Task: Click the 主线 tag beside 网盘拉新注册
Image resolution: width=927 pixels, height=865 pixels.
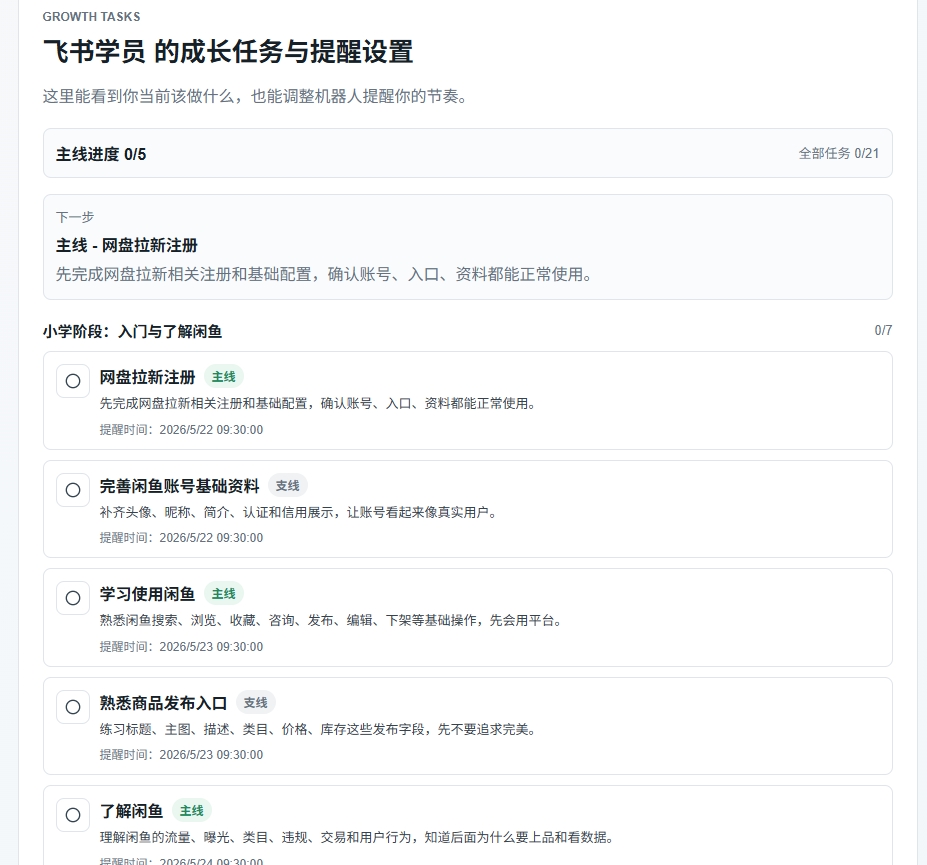Action: (x=224, y=377)
